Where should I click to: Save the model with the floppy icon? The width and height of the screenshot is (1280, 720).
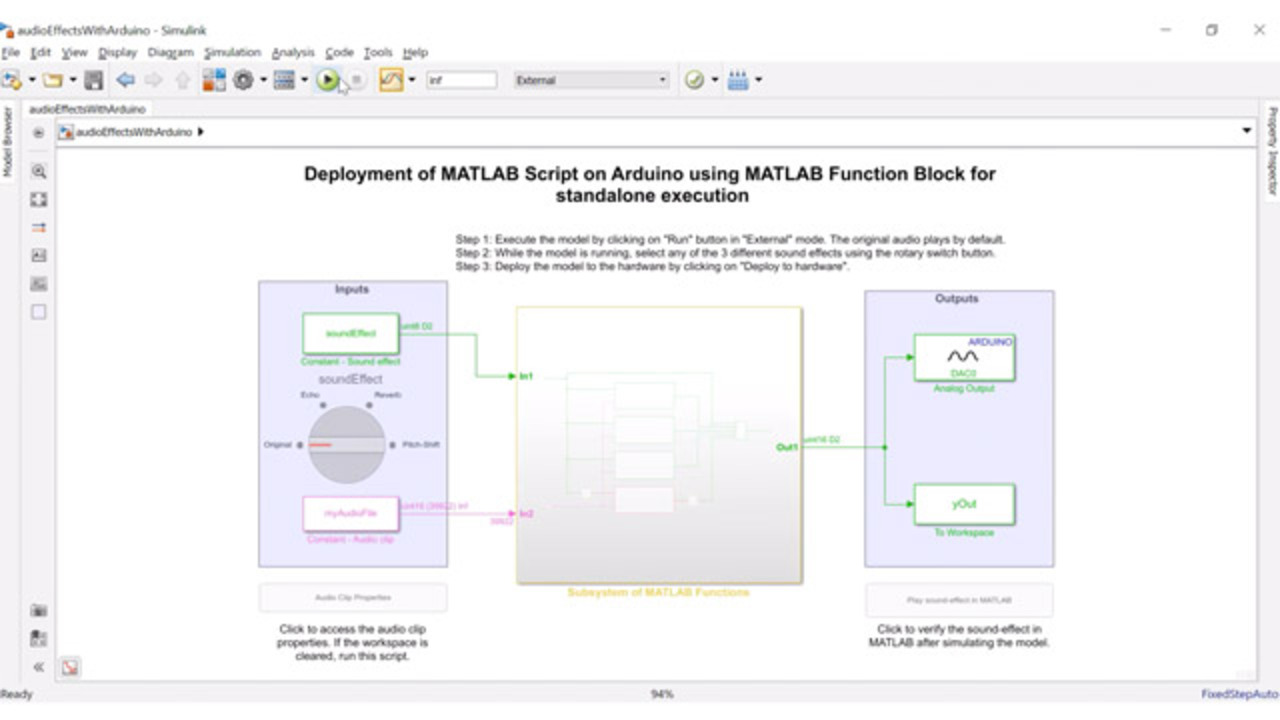(94, 80)
